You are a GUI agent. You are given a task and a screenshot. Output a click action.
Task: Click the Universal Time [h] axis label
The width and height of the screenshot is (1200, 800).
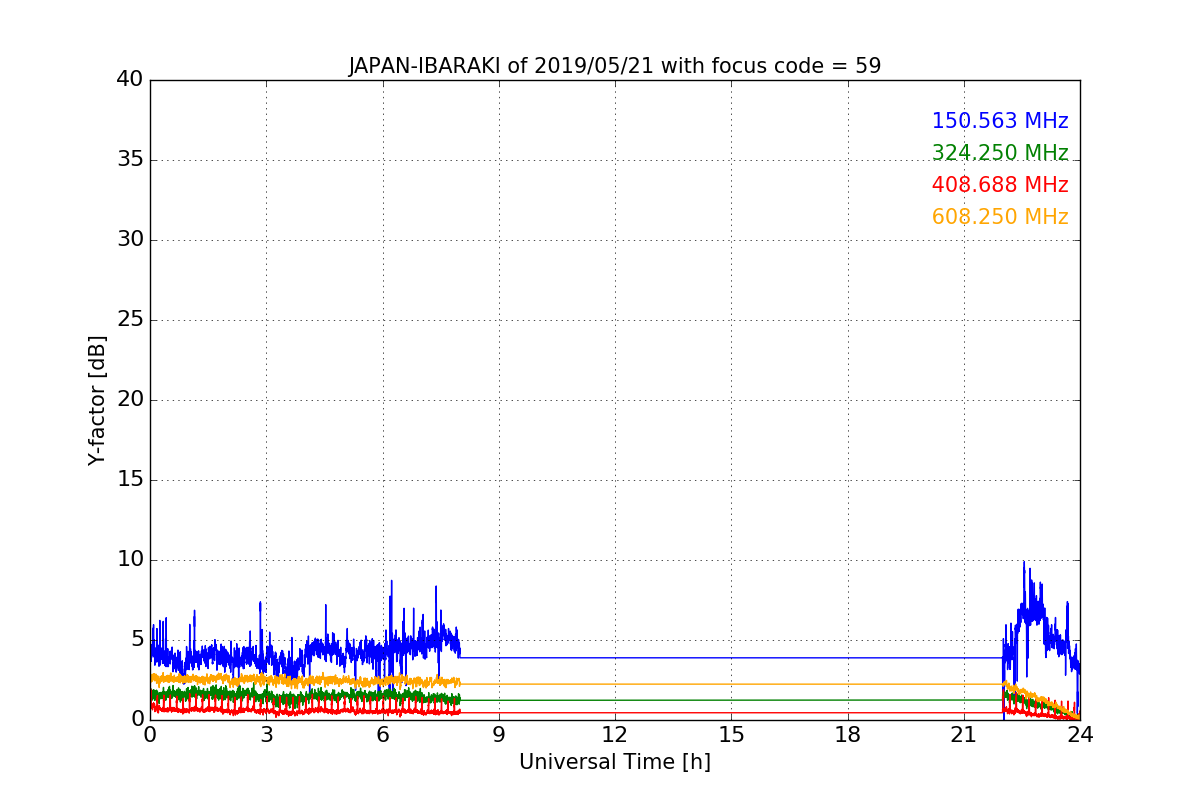pyautogui.click(x=615, y=762)
